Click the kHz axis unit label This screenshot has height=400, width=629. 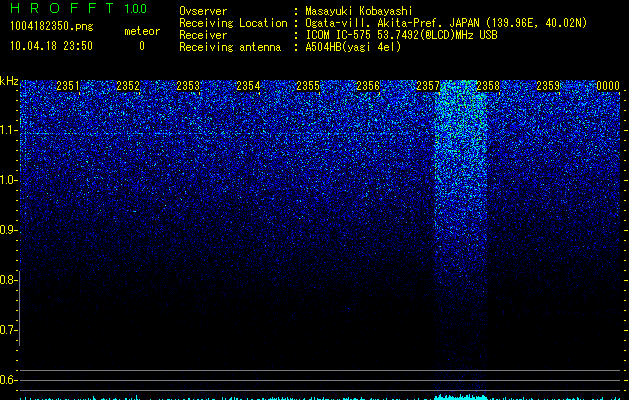point(9,81)
